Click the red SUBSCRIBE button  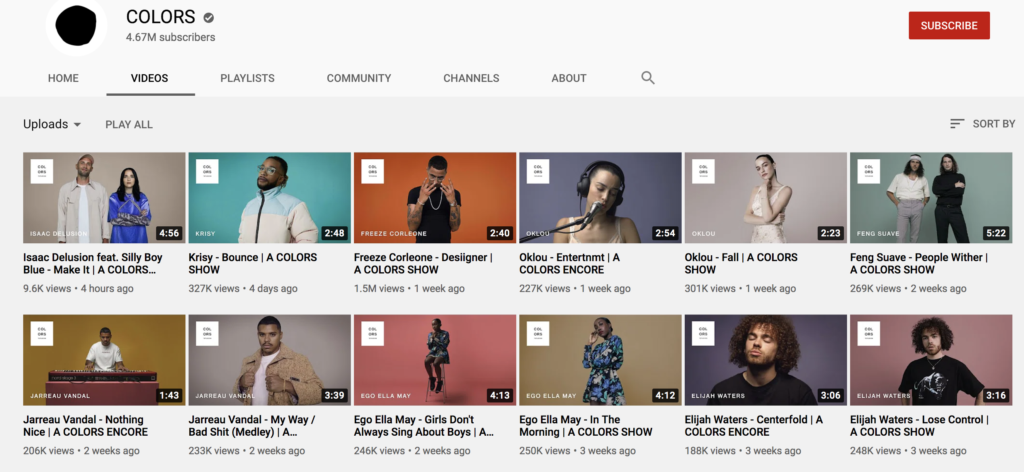tap(949, 25)
